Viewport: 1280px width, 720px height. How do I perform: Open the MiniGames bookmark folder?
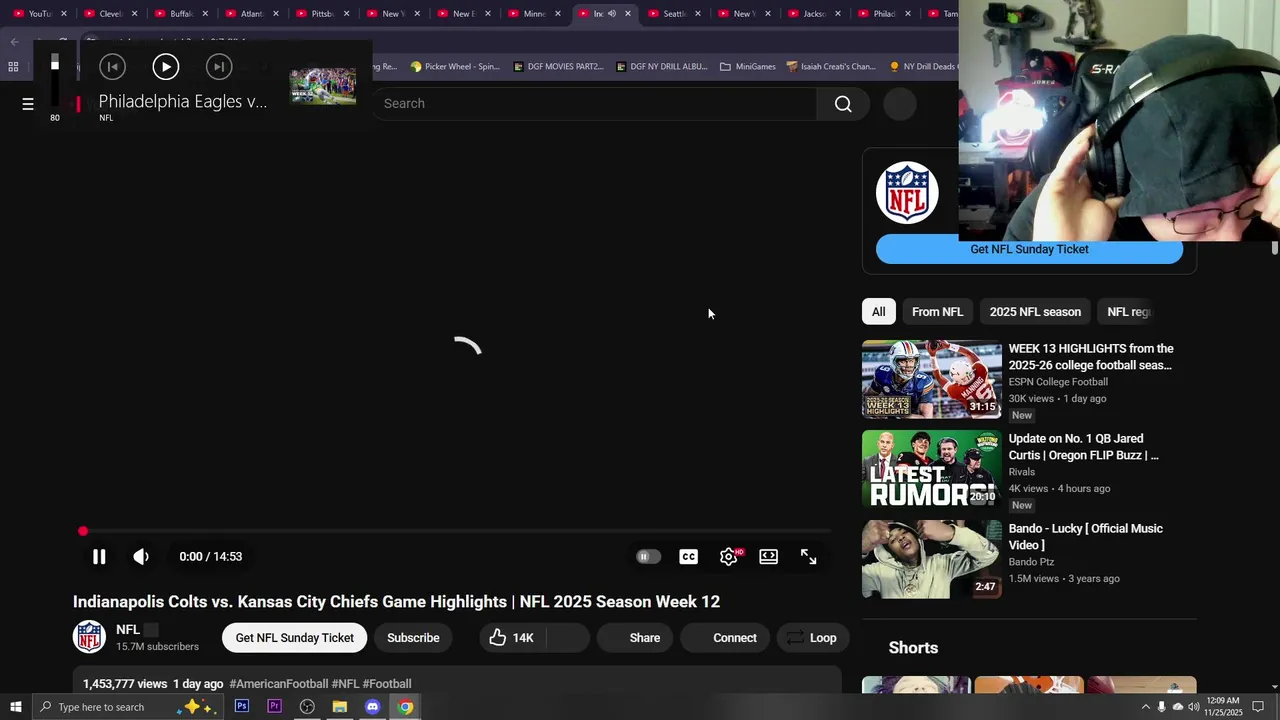click(747, 66)
